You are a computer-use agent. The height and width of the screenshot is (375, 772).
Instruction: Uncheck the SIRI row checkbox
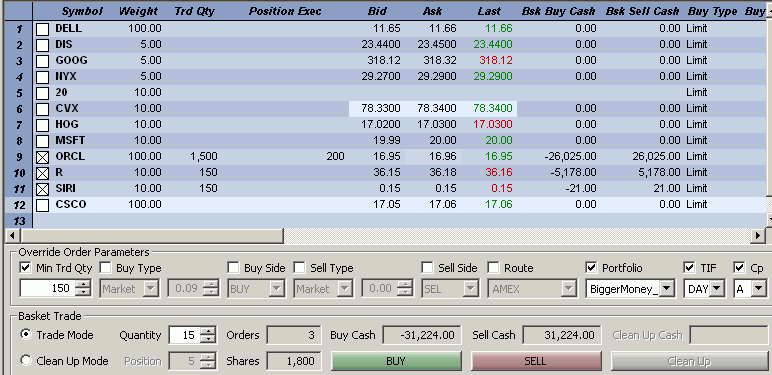point(43,189)
